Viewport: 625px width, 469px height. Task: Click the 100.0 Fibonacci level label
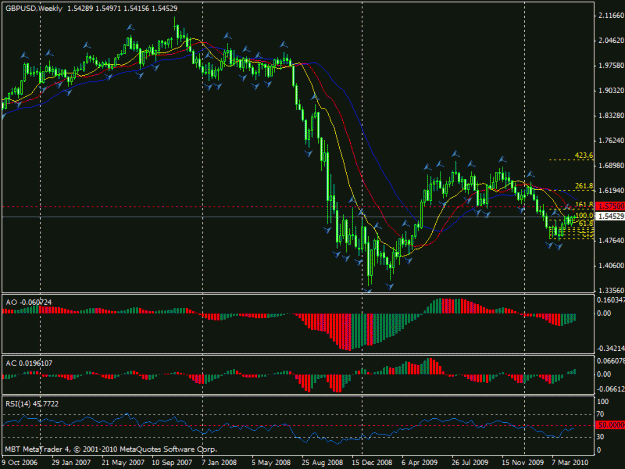tap(584, 216)
